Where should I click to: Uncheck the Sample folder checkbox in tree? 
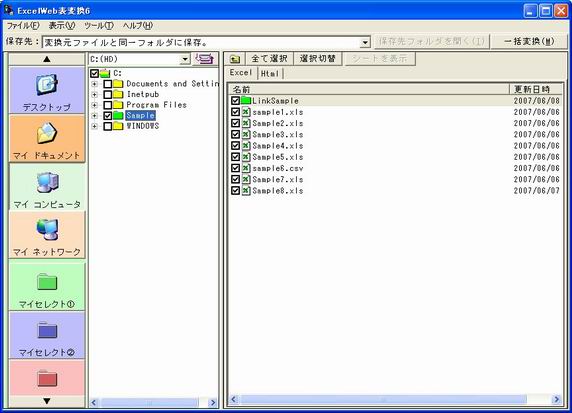coord(108,116)
